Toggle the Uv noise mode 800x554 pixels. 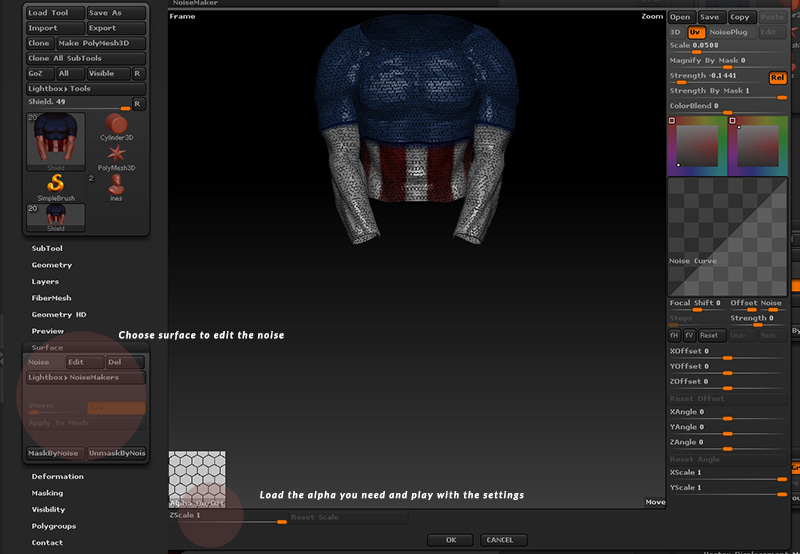point(696,32)
